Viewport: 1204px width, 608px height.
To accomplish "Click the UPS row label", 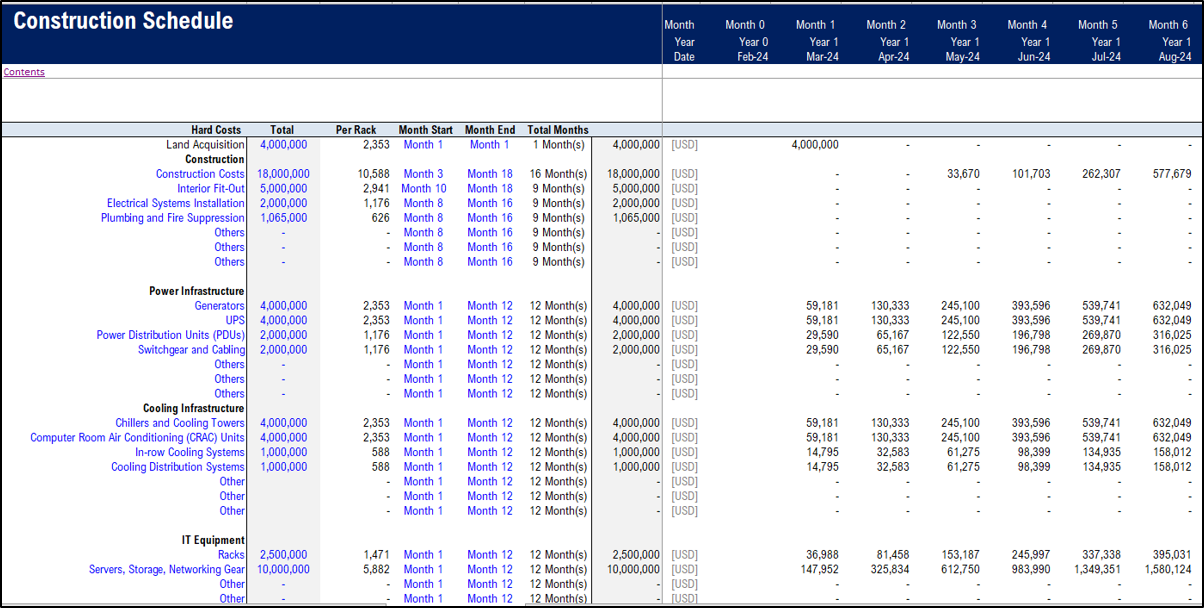I will tap(235, 321).
